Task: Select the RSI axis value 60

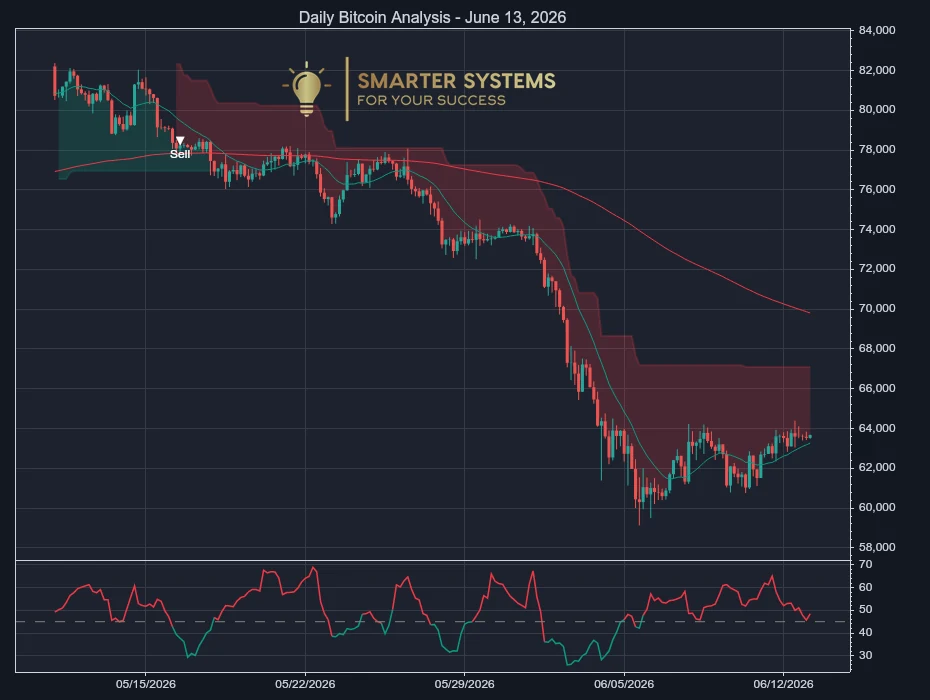Action: click(x=865, y=587)
